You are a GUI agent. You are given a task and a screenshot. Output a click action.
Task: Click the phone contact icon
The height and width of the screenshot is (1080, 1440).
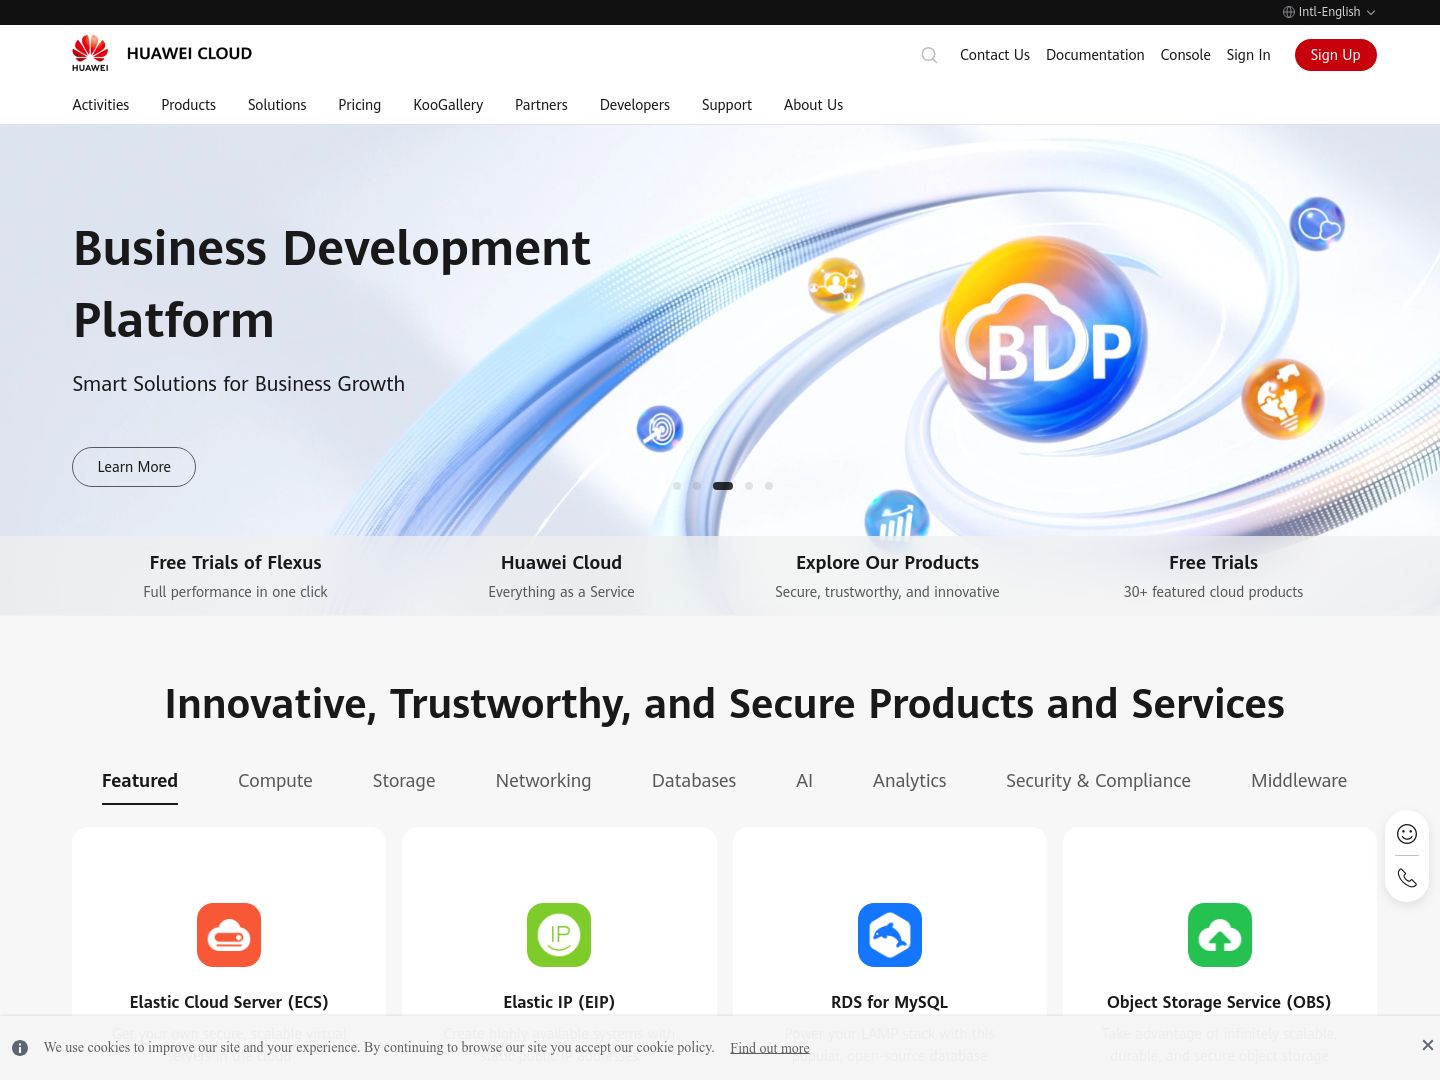click(x=1407, y=878)
